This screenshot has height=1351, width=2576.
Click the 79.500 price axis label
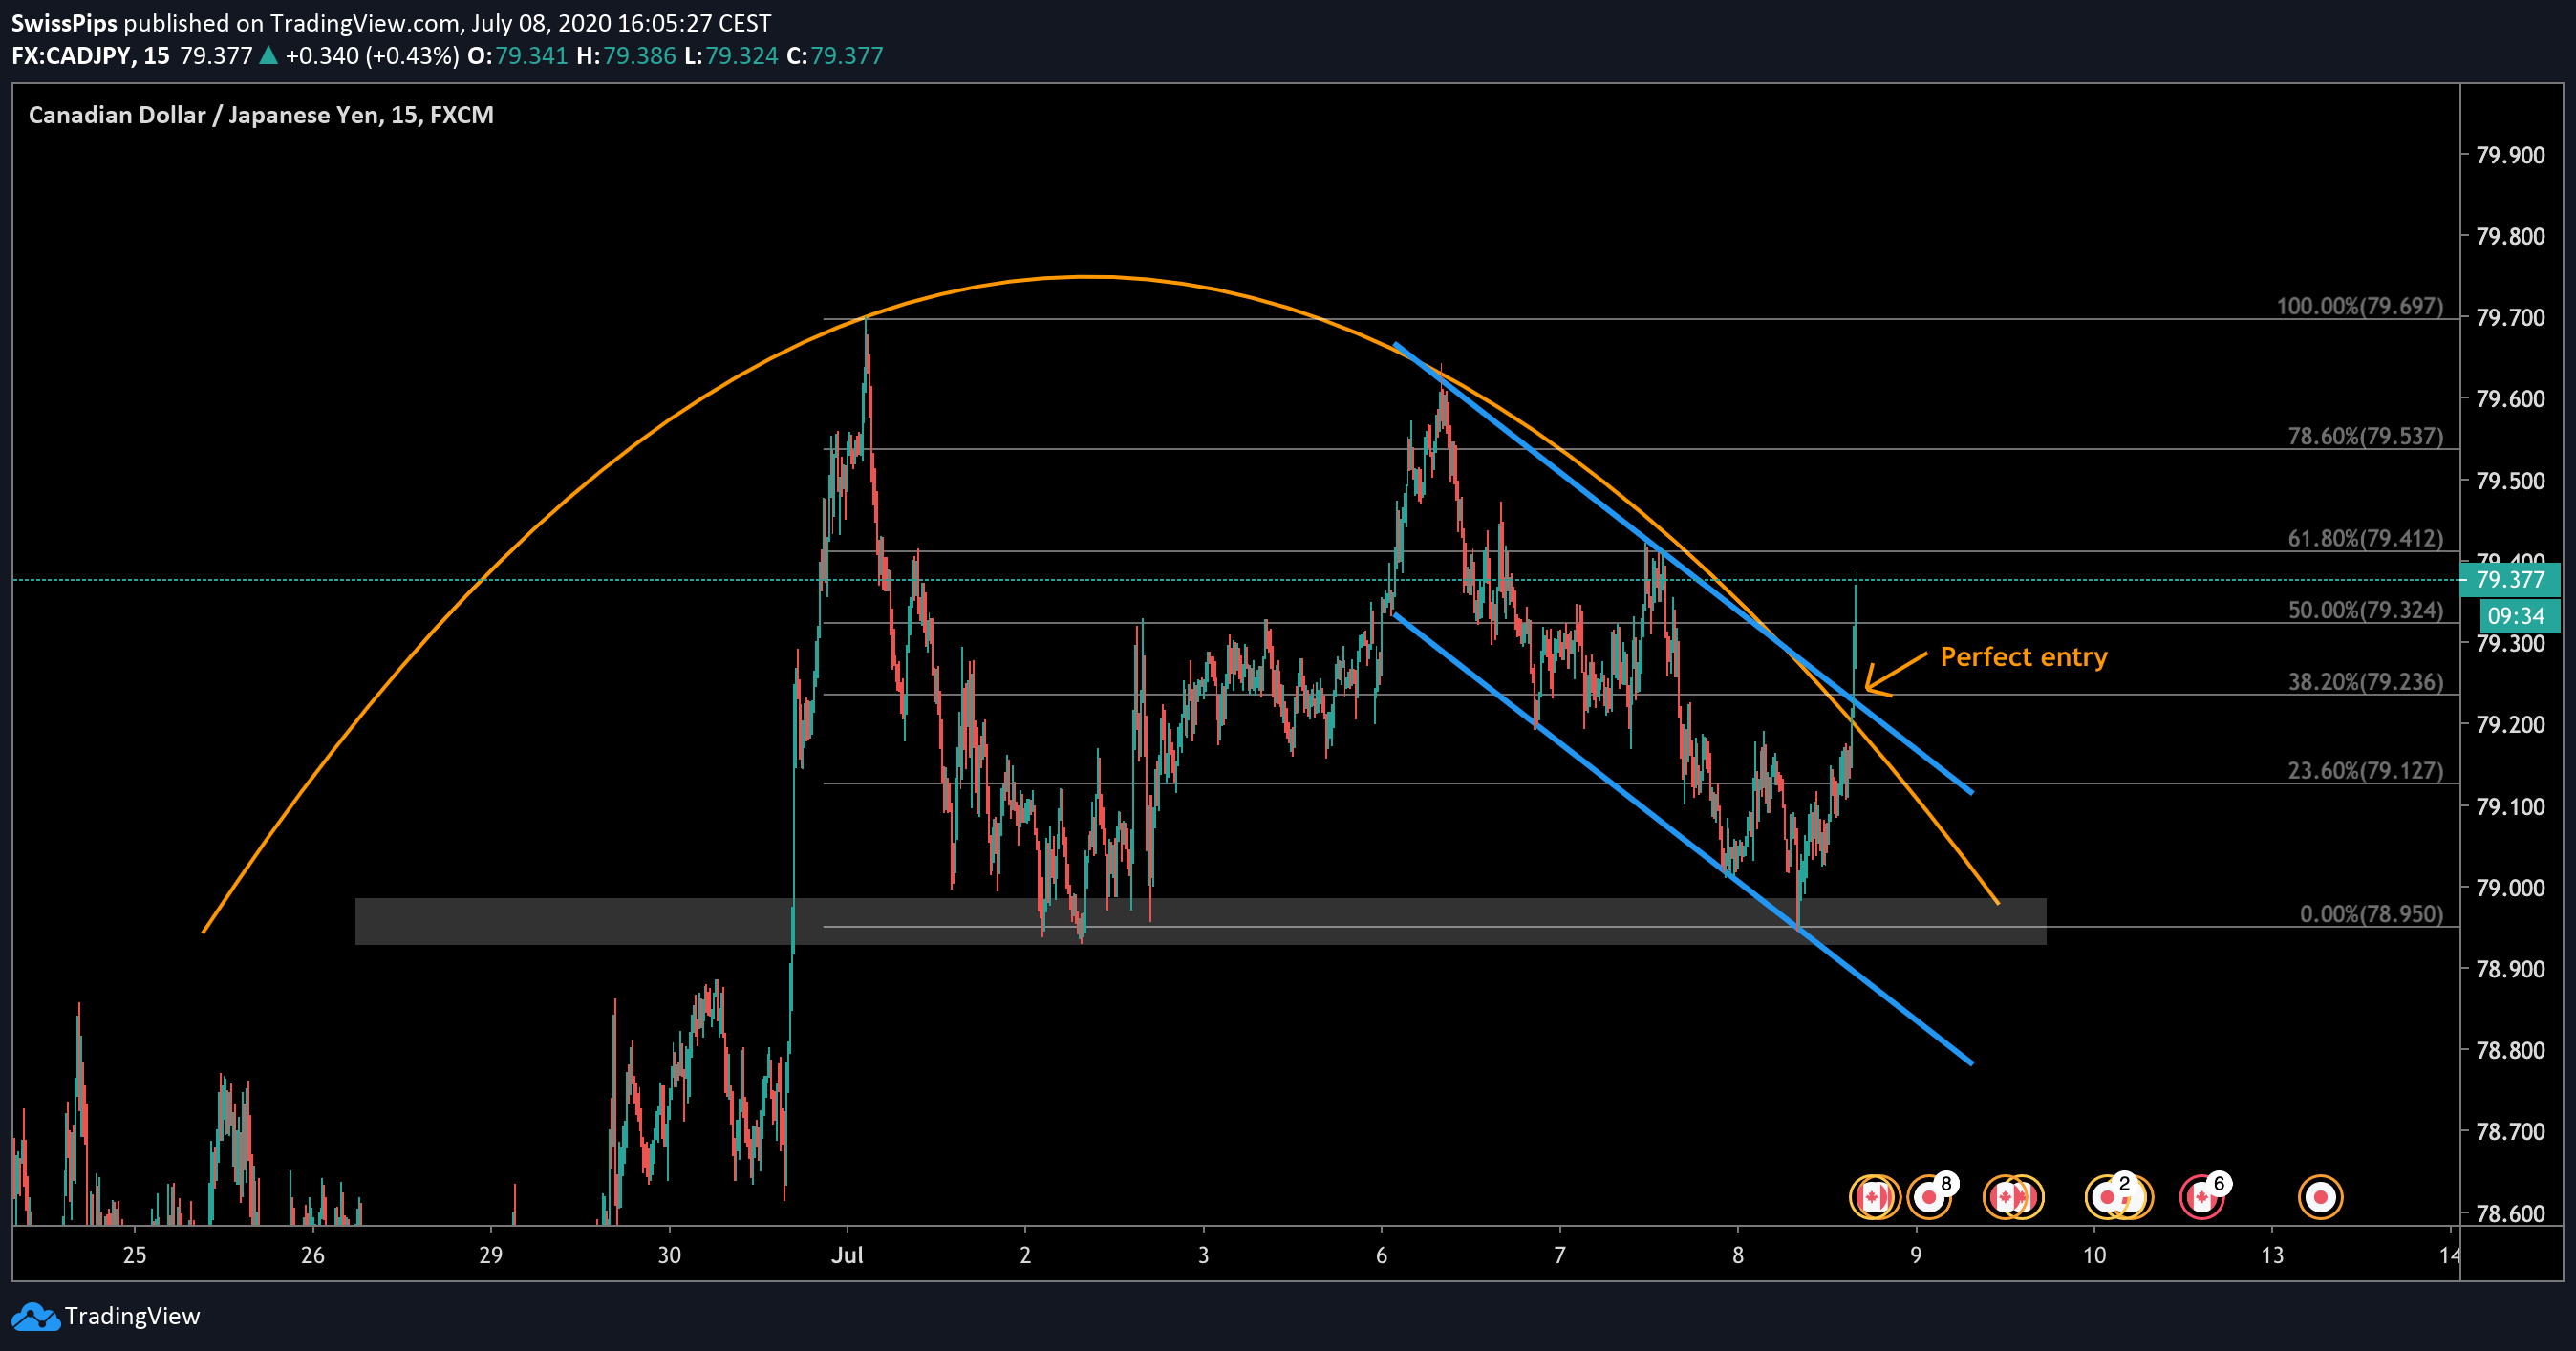2510,481
